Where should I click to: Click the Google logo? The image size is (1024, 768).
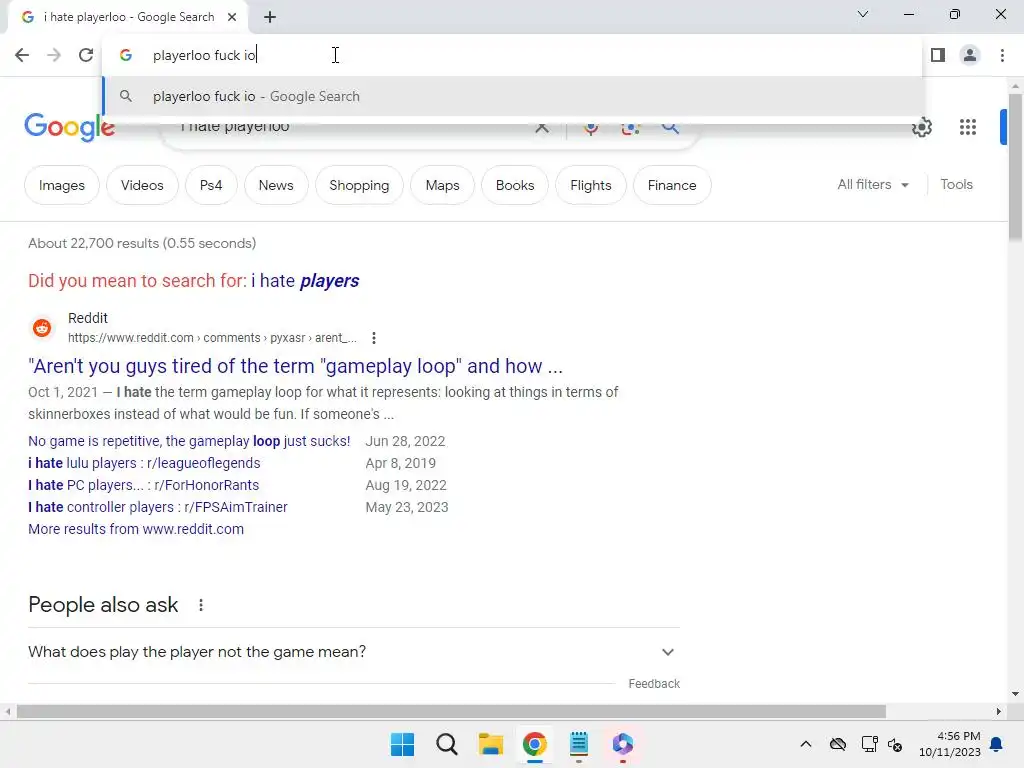point(69,127)
